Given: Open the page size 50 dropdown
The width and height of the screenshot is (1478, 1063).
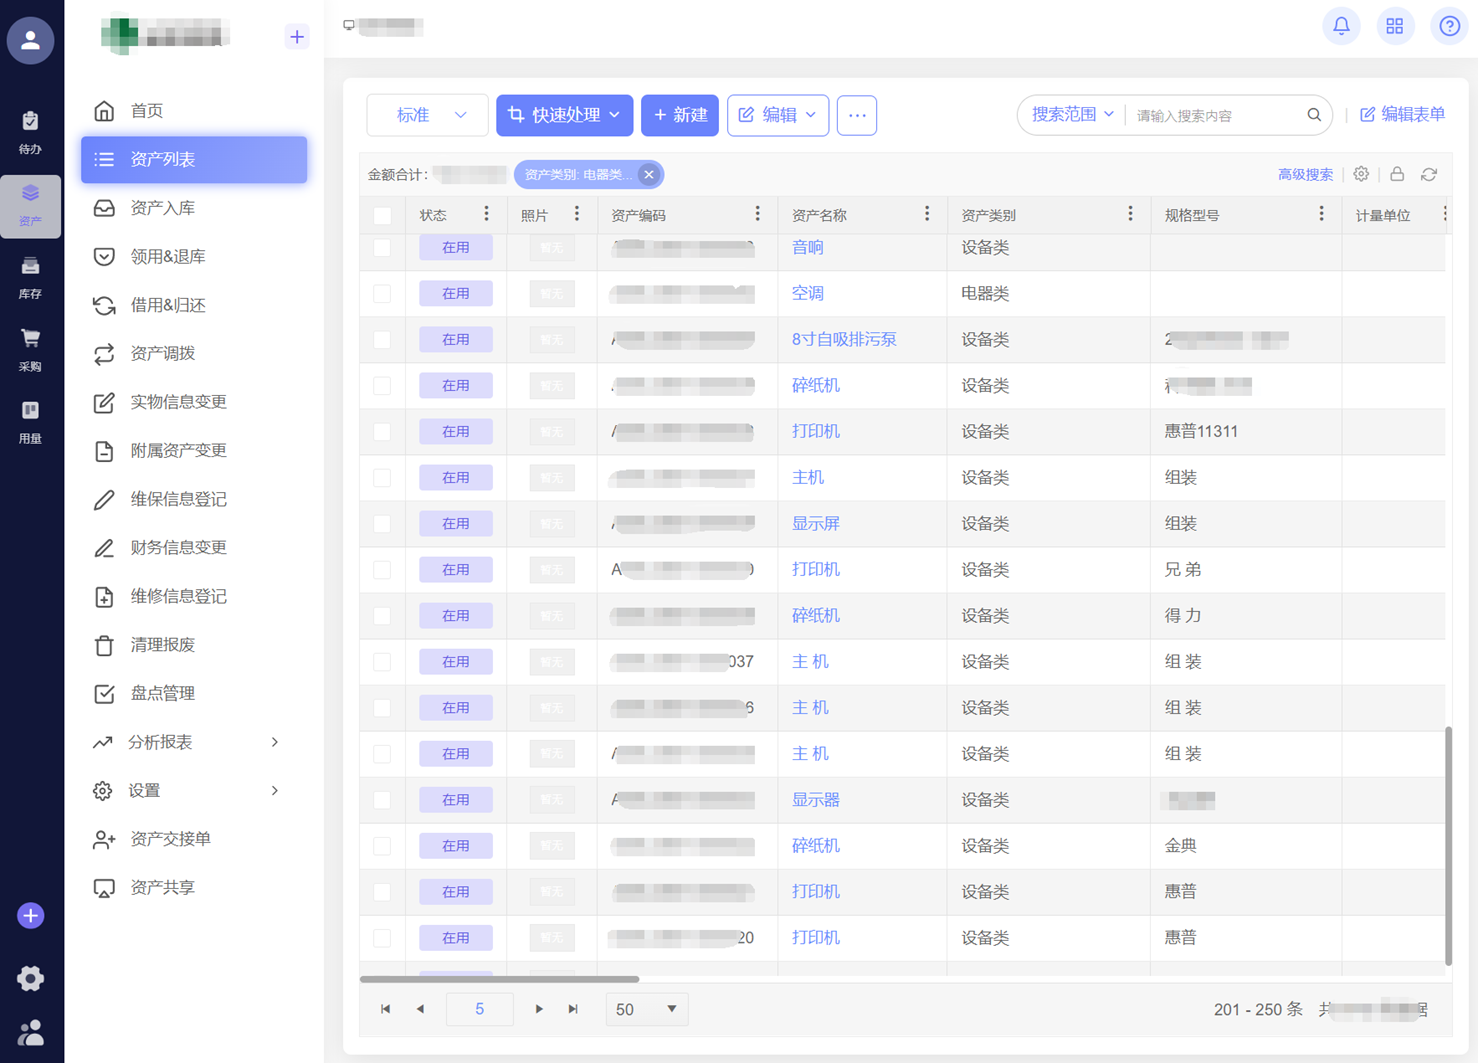Looking at the screenshot, I should click(645, 1009).
